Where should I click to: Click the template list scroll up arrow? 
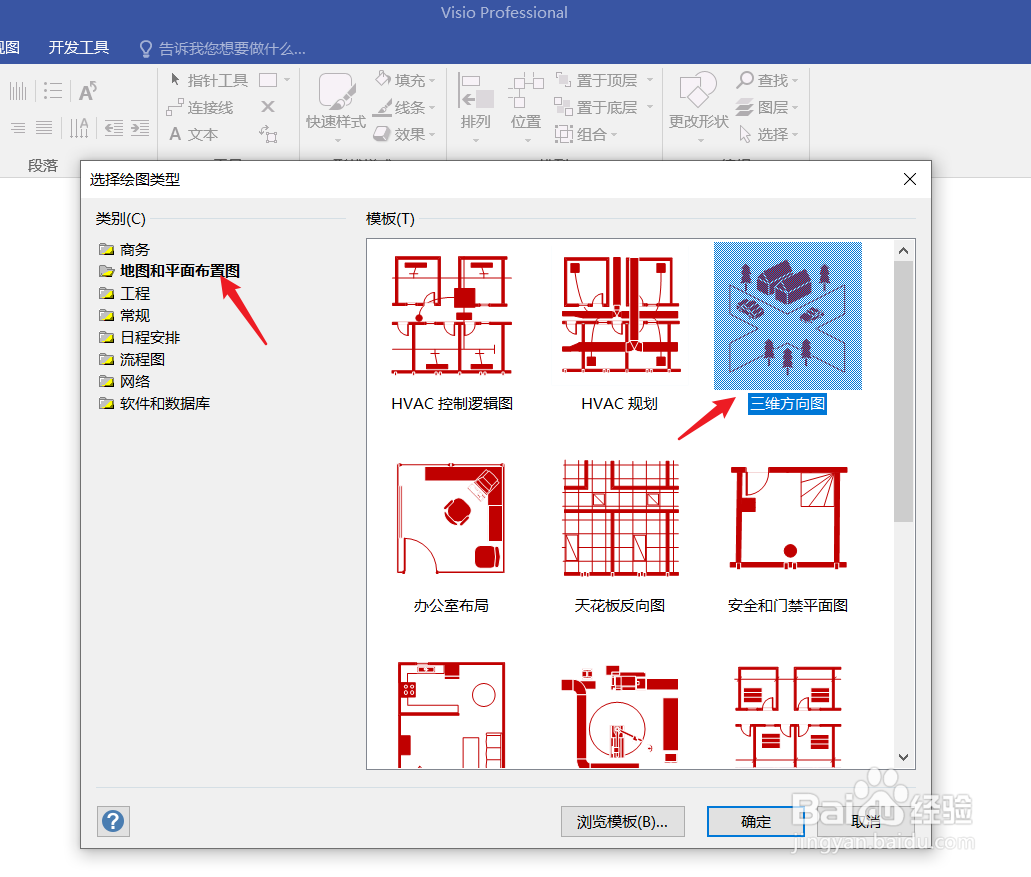pos(903,250)
